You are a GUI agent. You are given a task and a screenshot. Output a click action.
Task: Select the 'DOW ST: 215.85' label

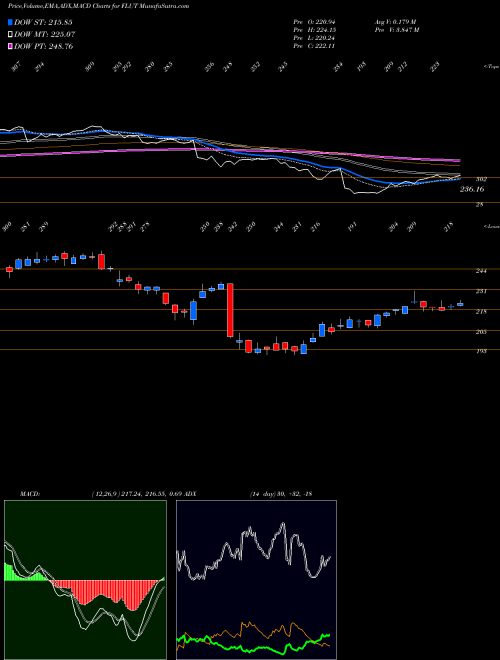pos(43,22)
